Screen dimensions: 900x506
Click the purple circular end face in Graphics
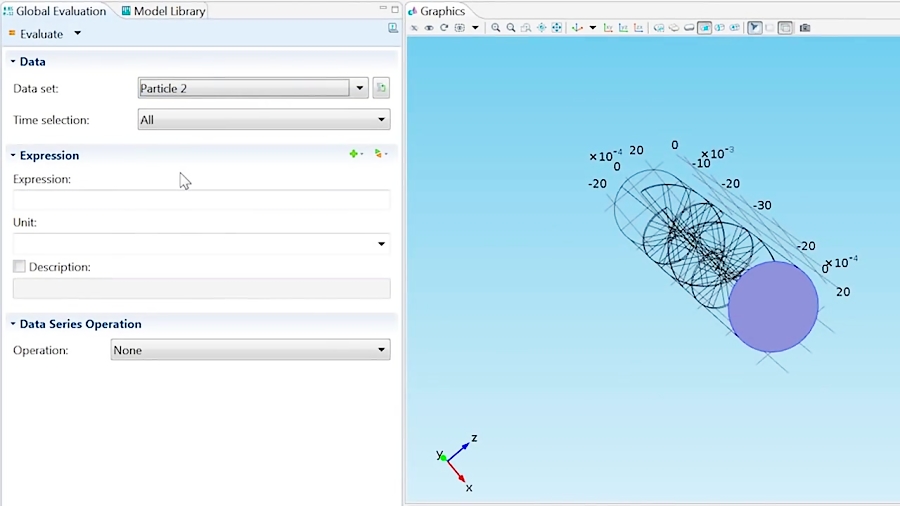[x=773, y=307]
